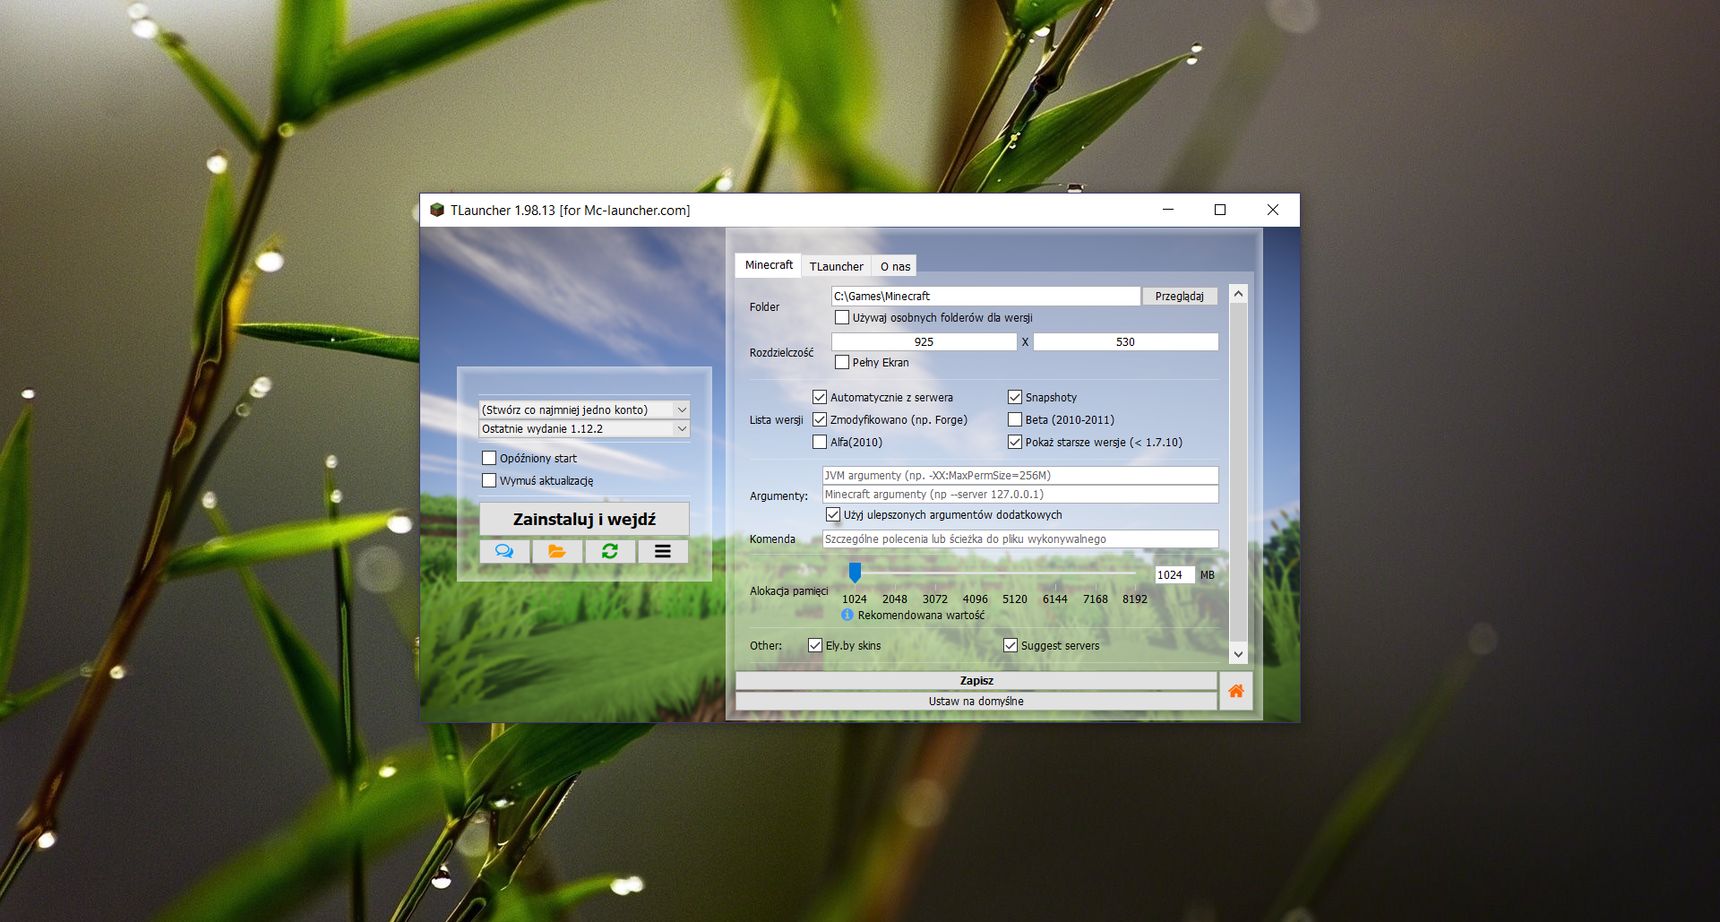Click 'Ustaw na domyślne' button
This screenshot has width=1720, height=922.
976,701
